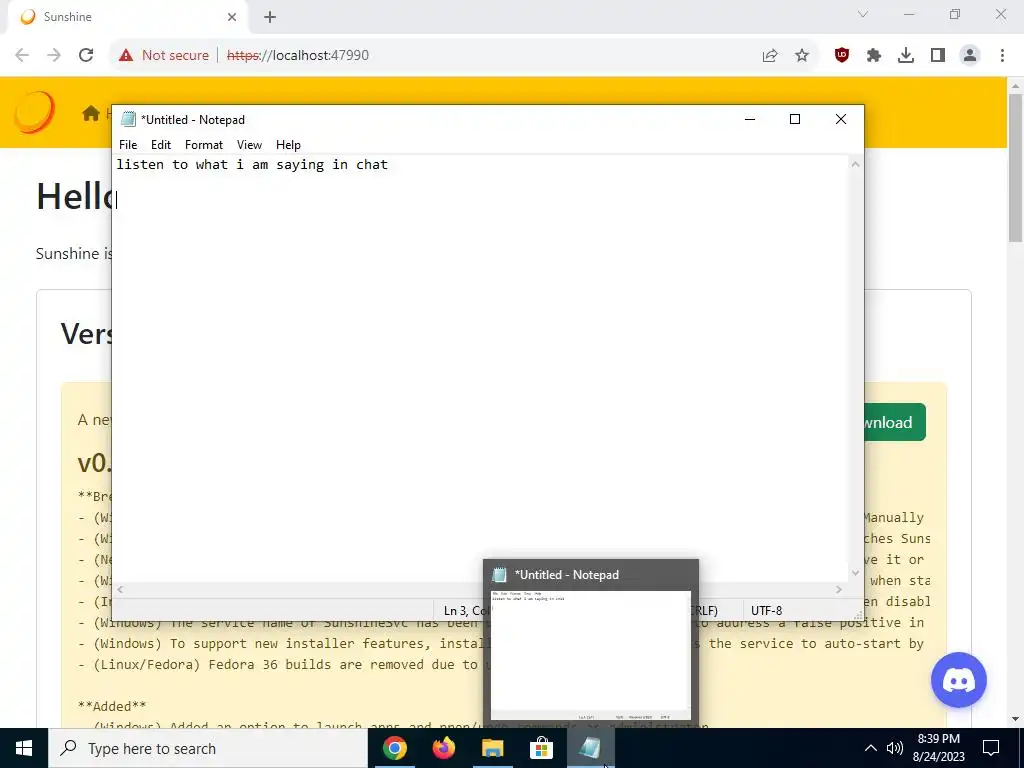Reload the Sunshine page
The height and width of the screenshot is (768, 1024).
tap(86, 56)
